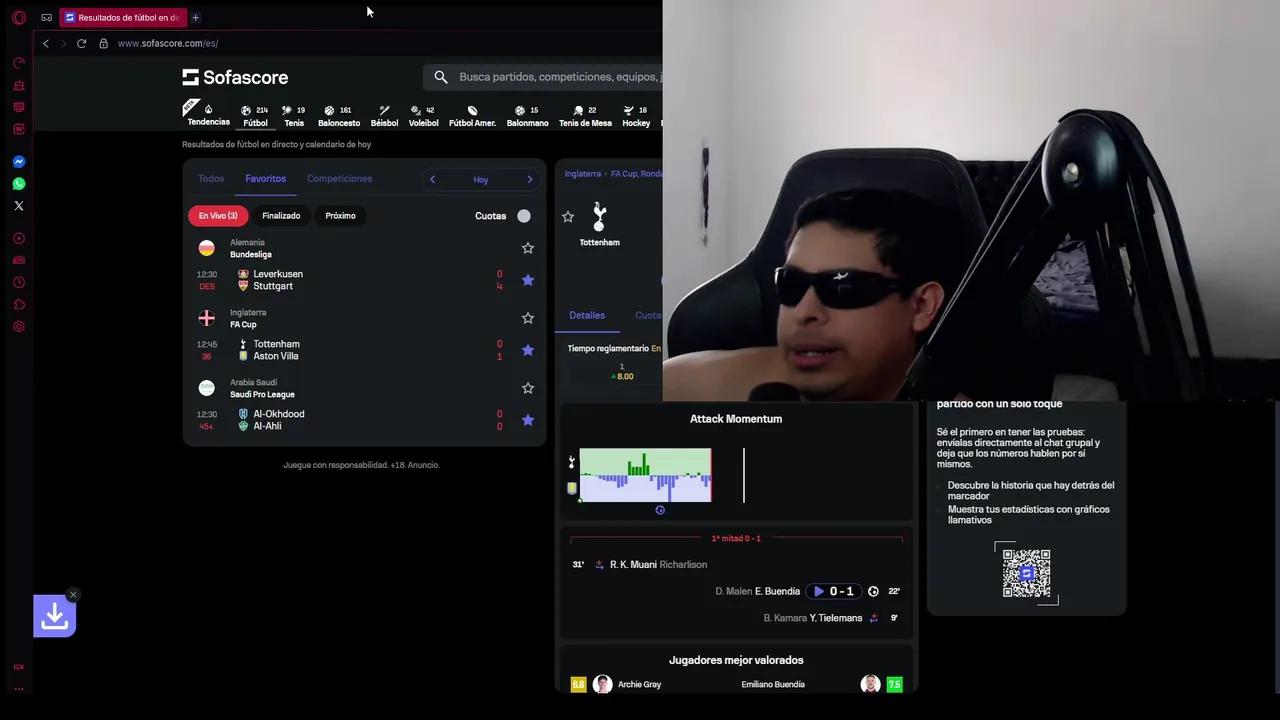Filter matches by Finalizado
1280x720 pixels.
tap(281, 216)
